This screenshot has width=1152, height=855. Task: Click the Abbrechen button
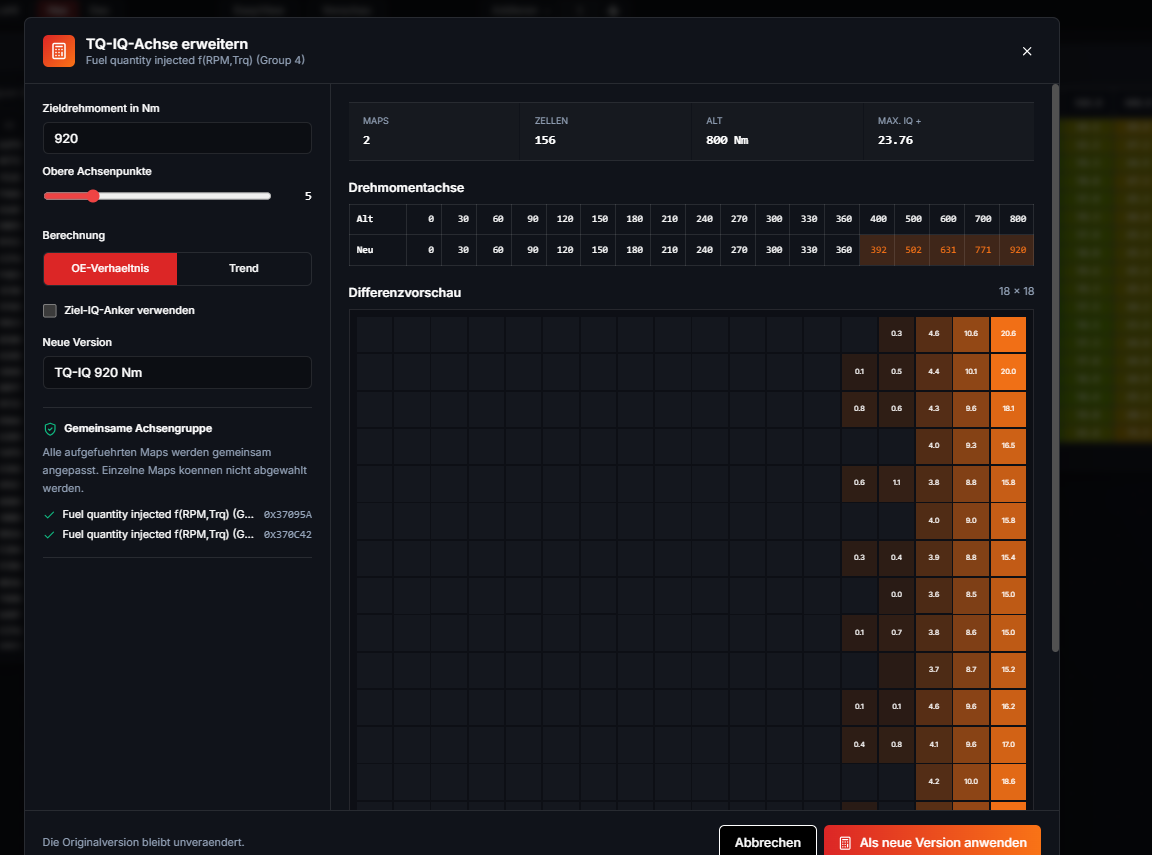[x=768, y=842]
